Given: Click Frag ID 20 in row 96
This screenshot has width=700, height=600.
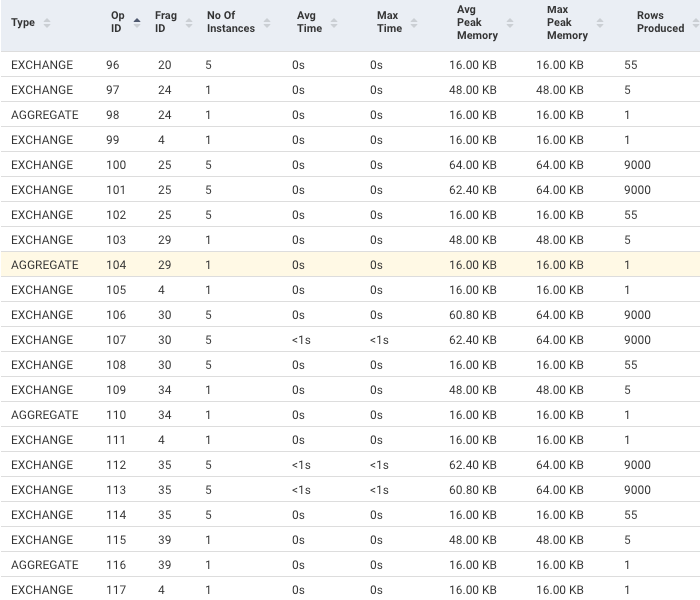Looking at the screenshot, I should [165, 65].
